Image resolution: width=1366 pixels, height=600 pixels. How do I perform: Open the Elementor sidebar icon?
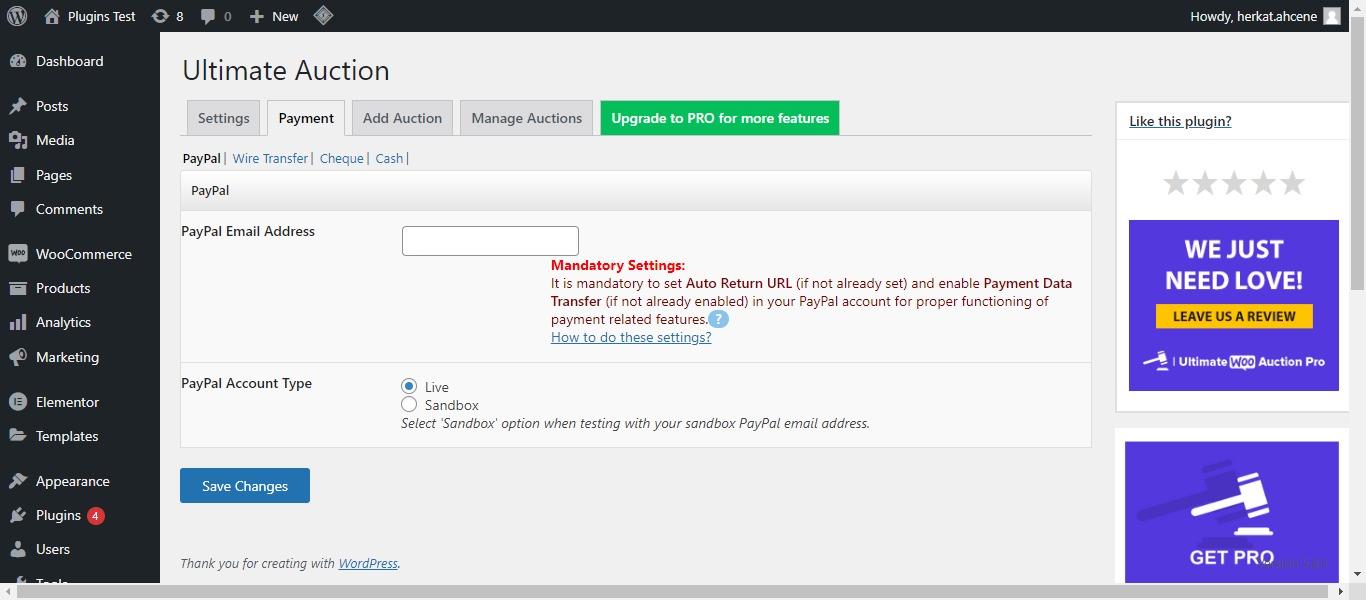point(17,402)
